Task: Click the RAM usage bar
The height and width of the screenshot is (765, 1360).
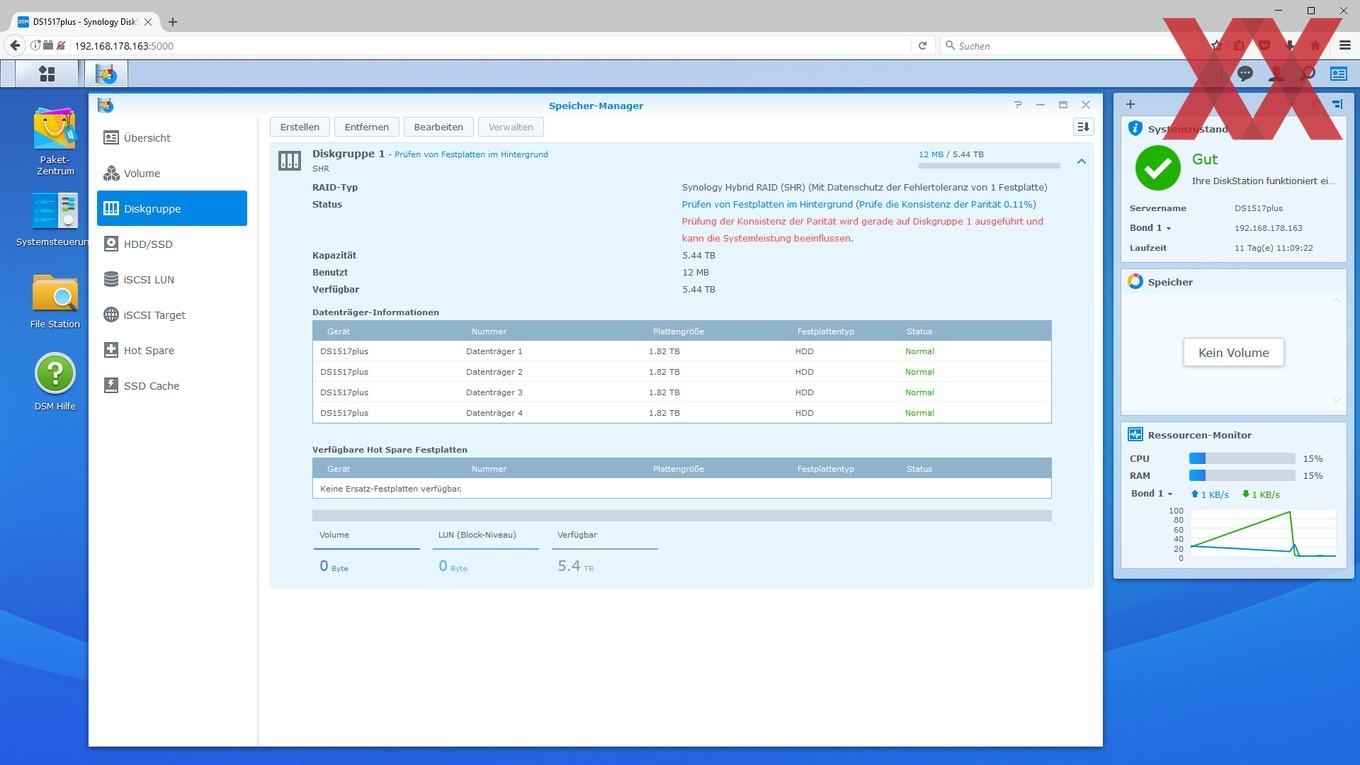Action: [x=1242, y=476]
